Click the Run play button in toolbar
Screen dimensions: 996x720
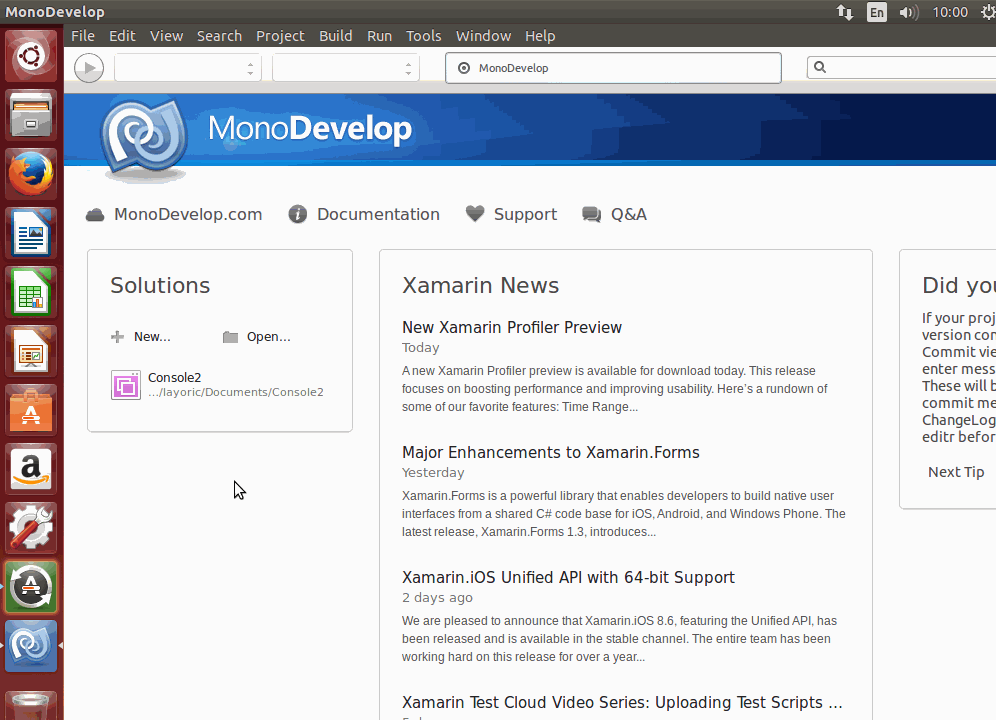pos(89,68)
